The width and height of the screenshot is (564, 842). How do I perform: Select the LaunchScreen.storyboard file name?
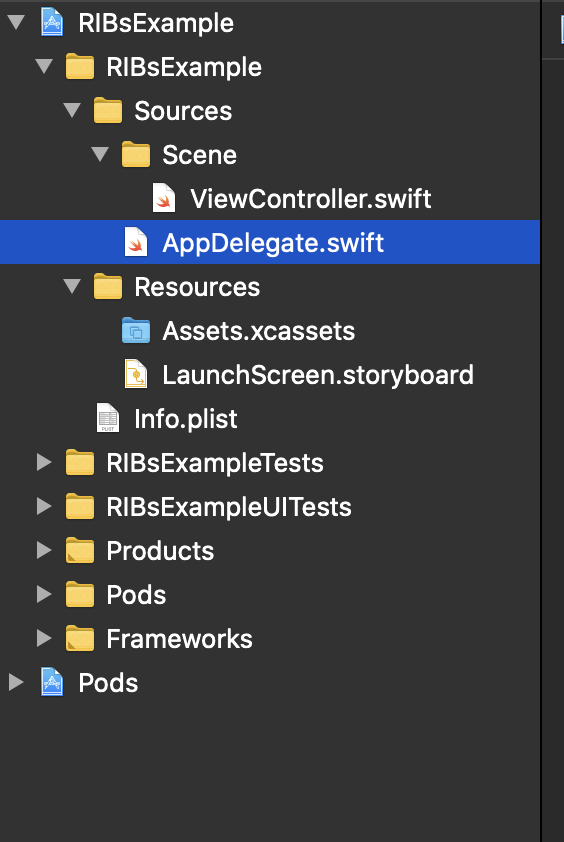318,375
